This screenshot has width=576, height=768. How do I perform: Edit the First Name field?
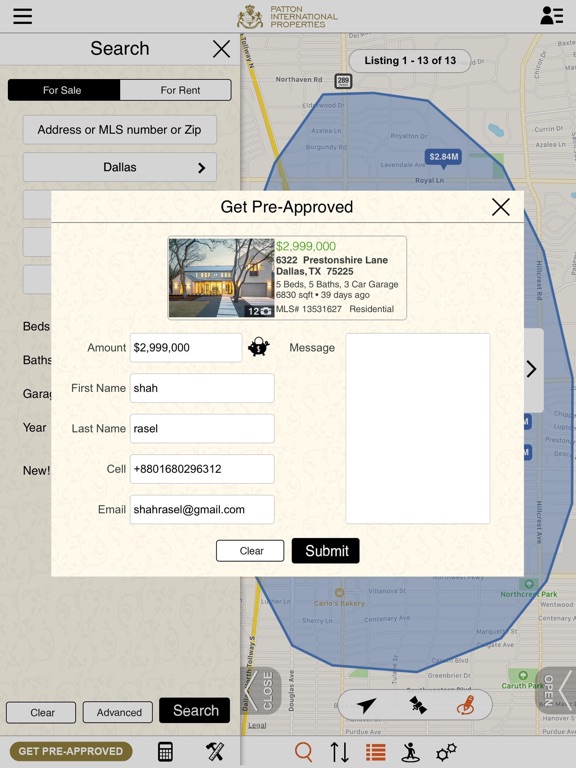(202, 388)
